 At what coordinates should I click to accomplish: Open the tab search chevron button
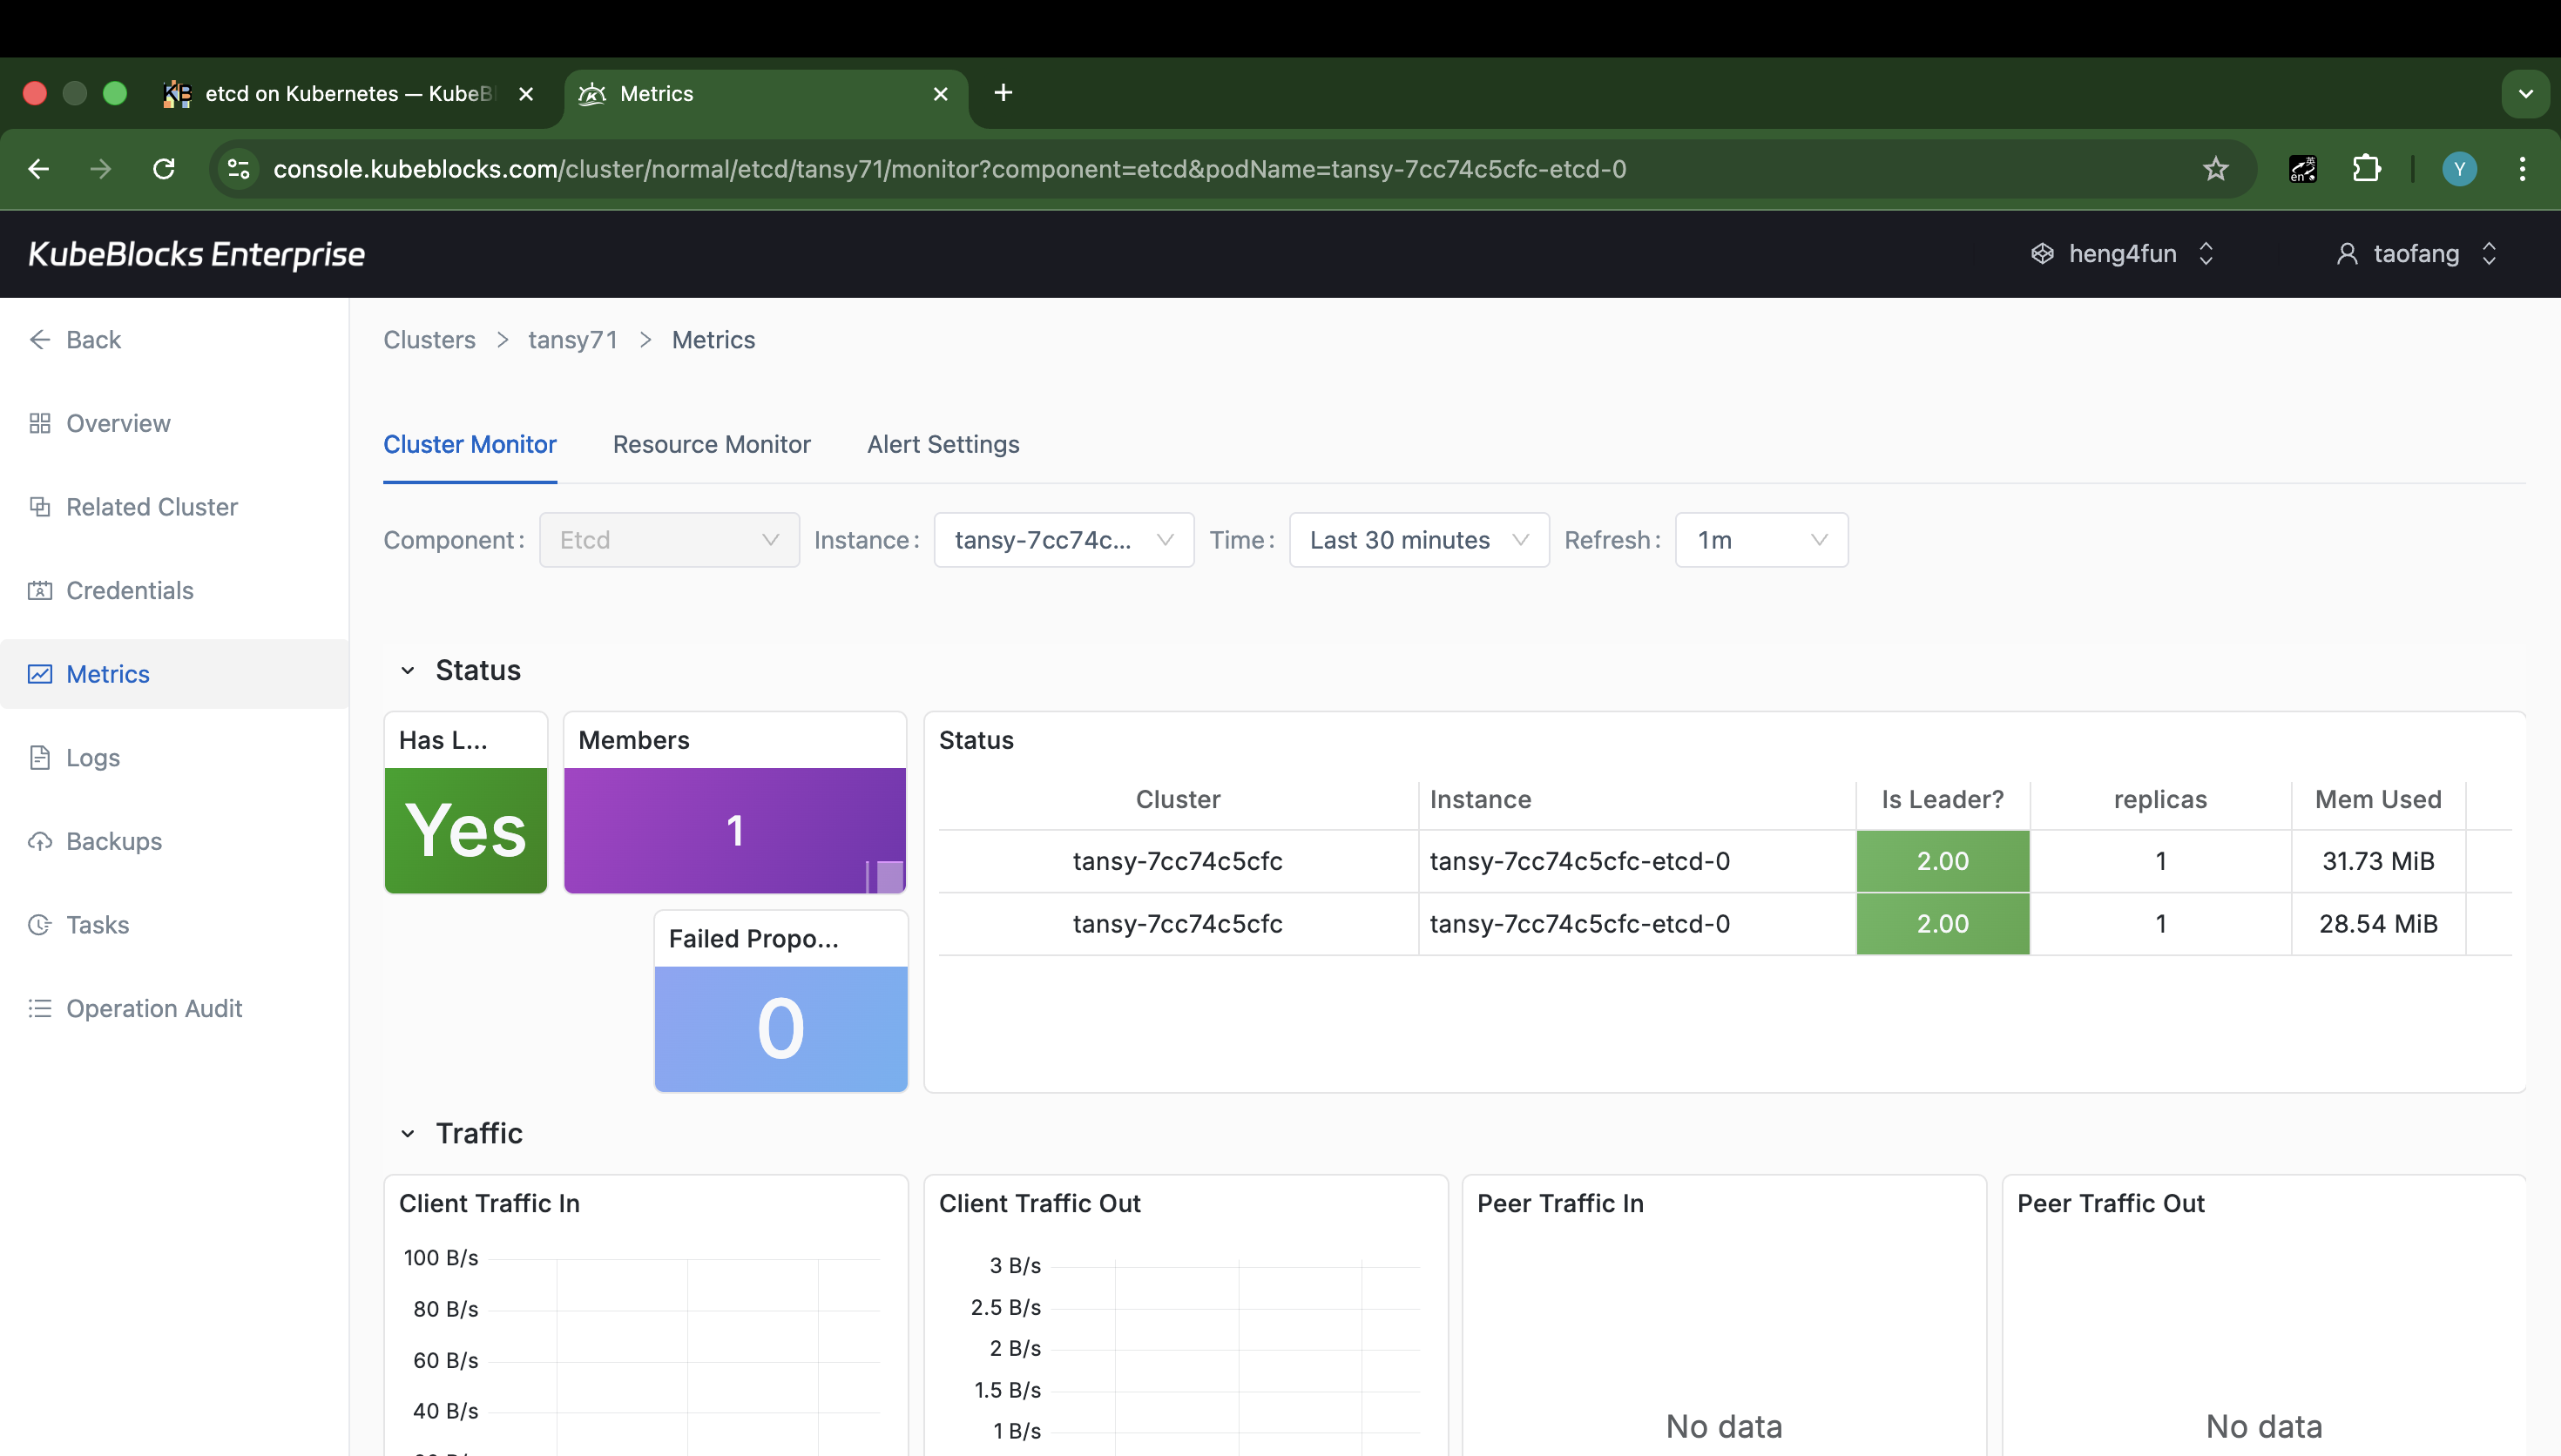click(x=2525, y=94)
